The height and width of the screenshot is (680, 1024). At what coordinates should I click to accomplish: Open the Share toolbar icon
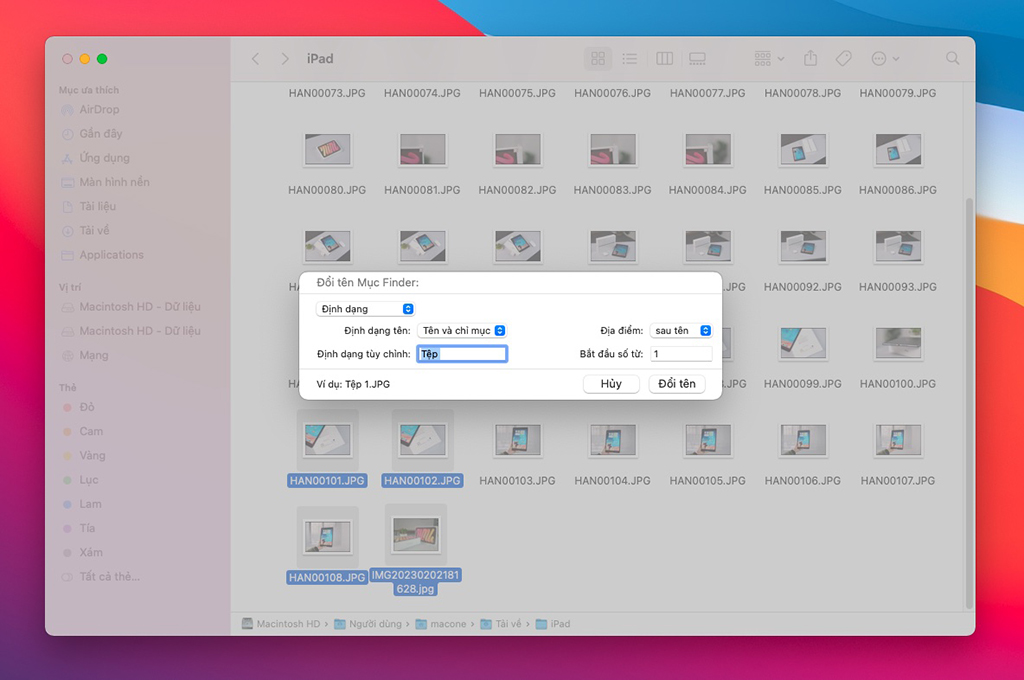coord(810,58)
